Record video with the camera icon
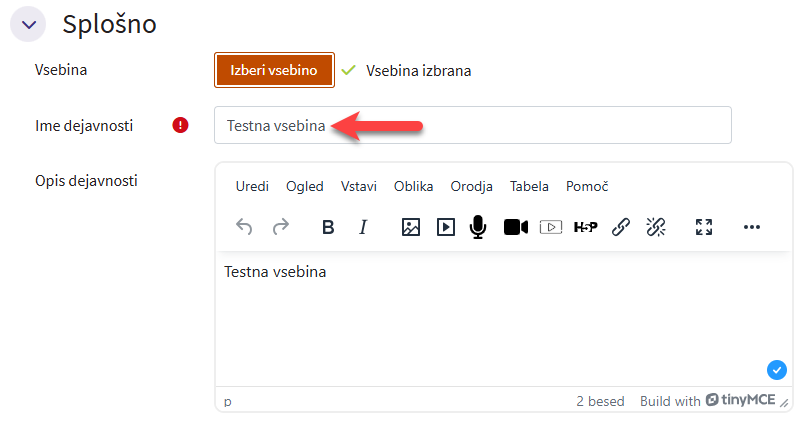 point(515,227)
